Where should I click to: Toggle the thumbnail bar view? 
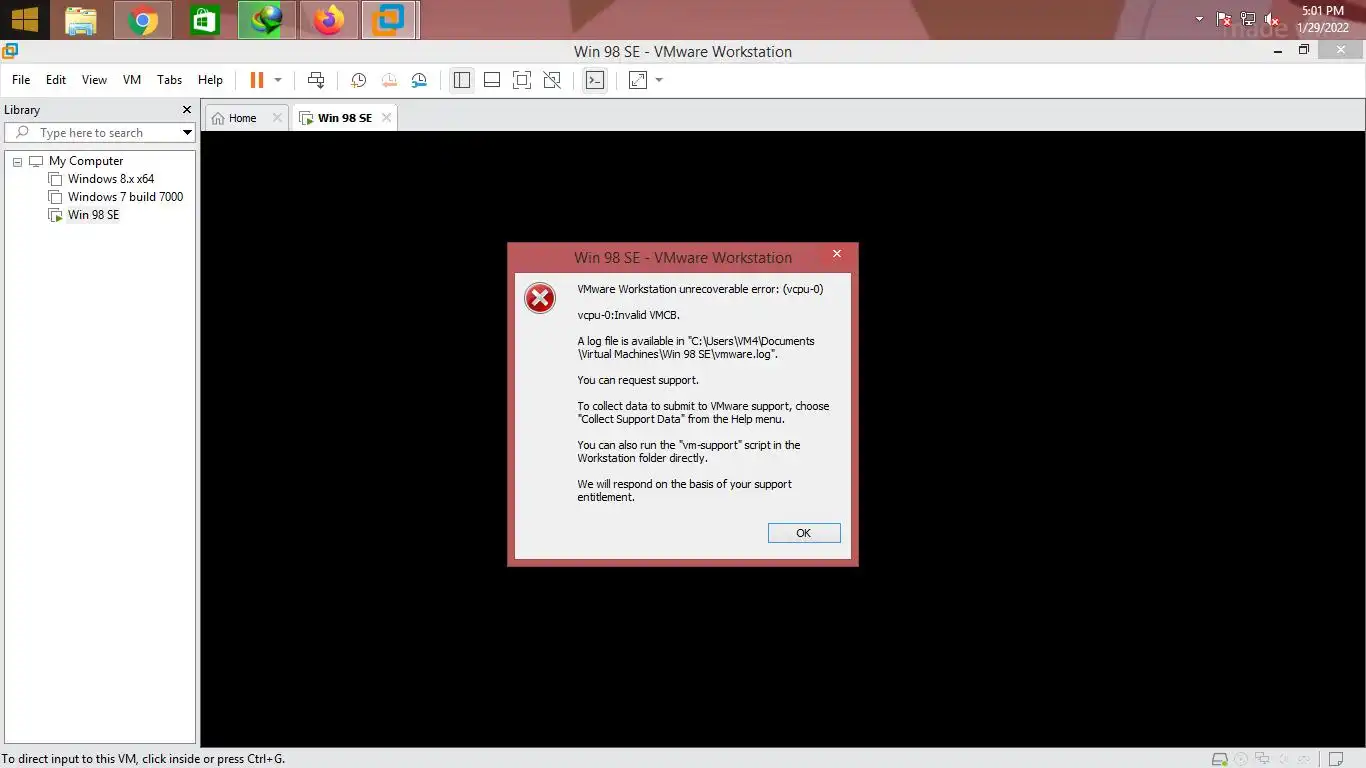point(492,80)
